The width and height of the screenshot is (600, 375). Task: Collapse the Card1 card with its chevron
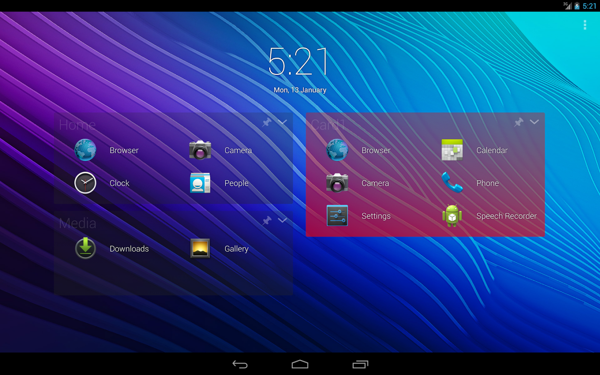tap(534, 122)
